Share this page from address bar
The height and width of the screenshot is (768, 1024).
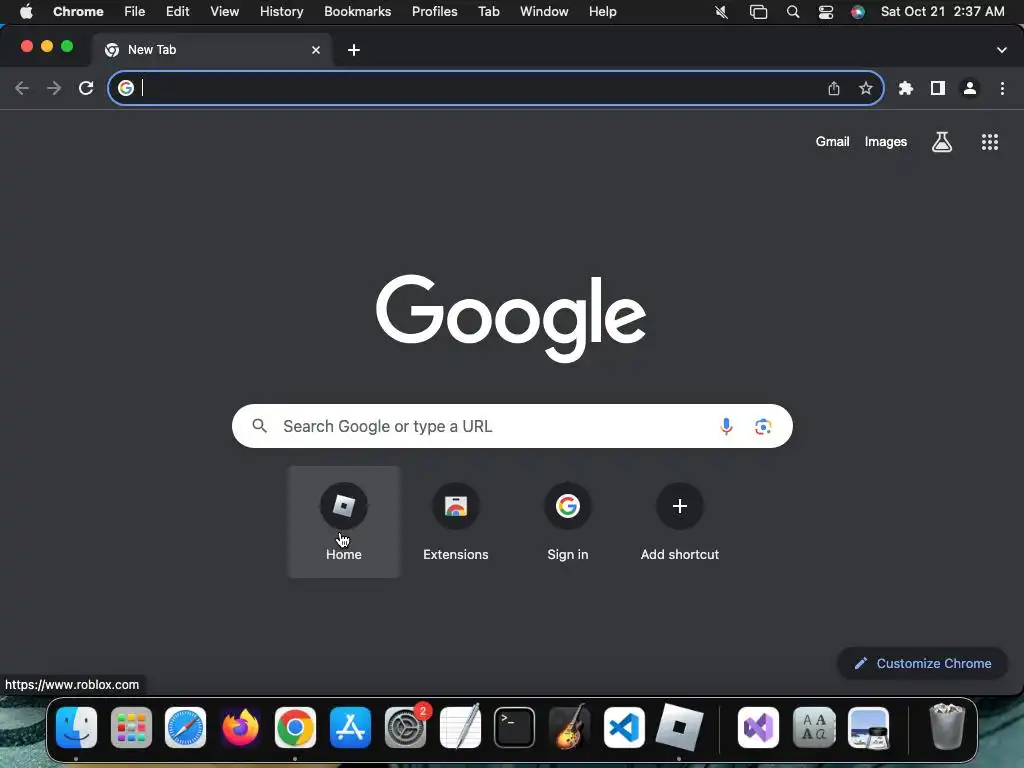click(834, 88)
